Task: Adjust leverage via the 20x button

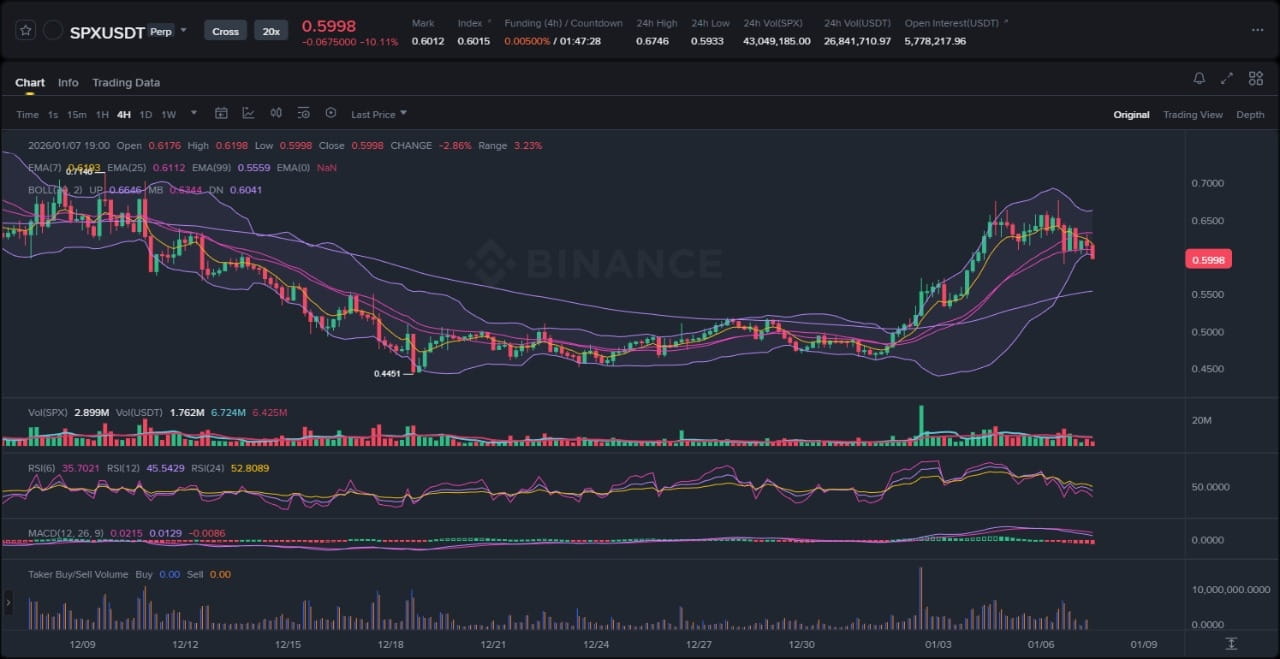Action: [x=271, y=31]
